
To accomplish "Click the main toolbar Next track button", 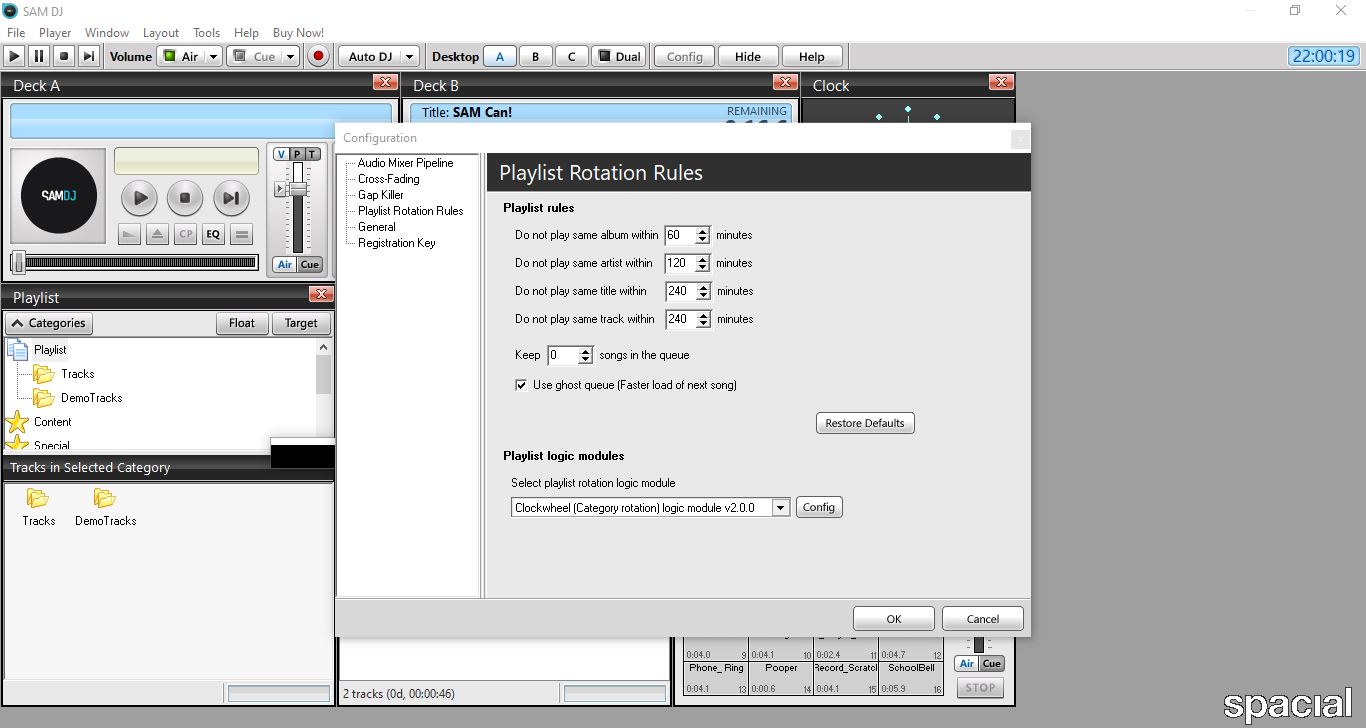I will tap(89, 57).
